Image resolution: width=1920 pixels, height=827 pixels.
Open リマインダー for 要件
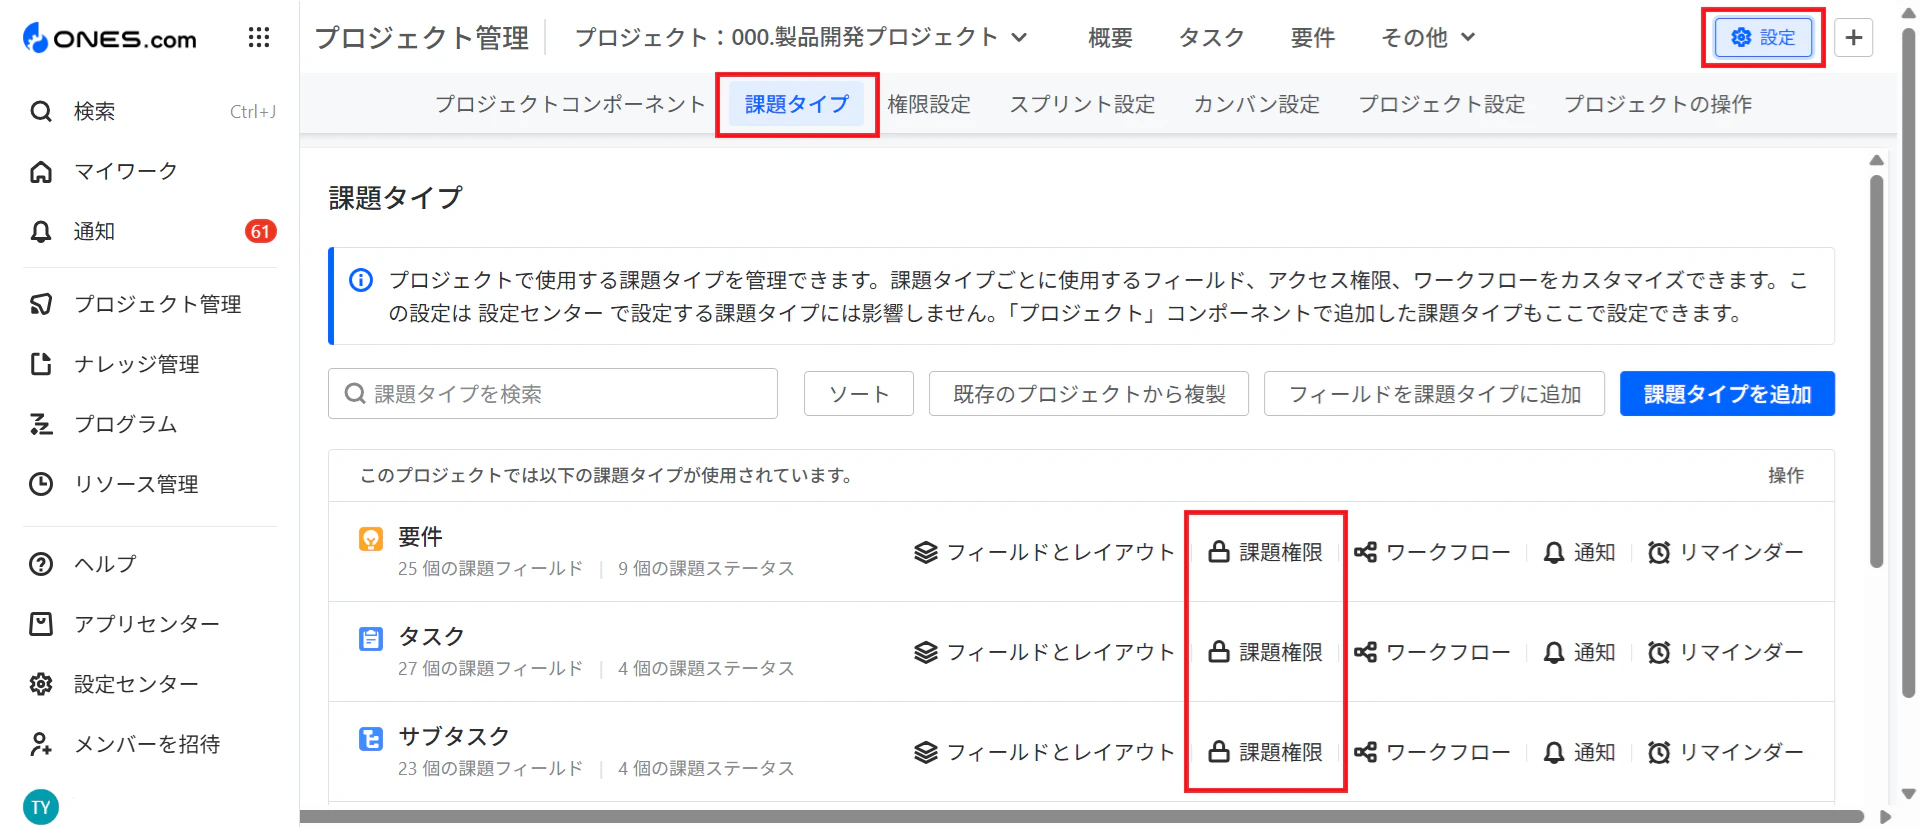[1725, 552]
